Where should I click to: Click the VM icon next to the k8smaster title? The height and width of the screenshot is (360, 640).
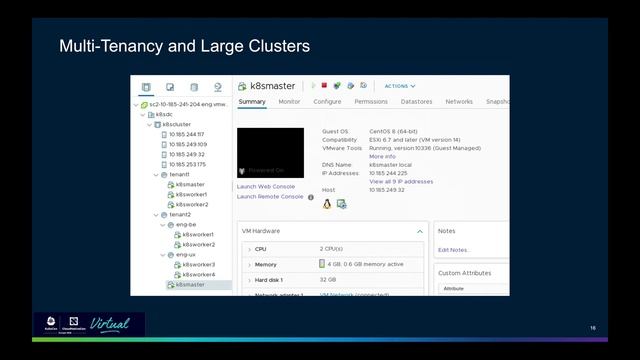pos(242,86)
